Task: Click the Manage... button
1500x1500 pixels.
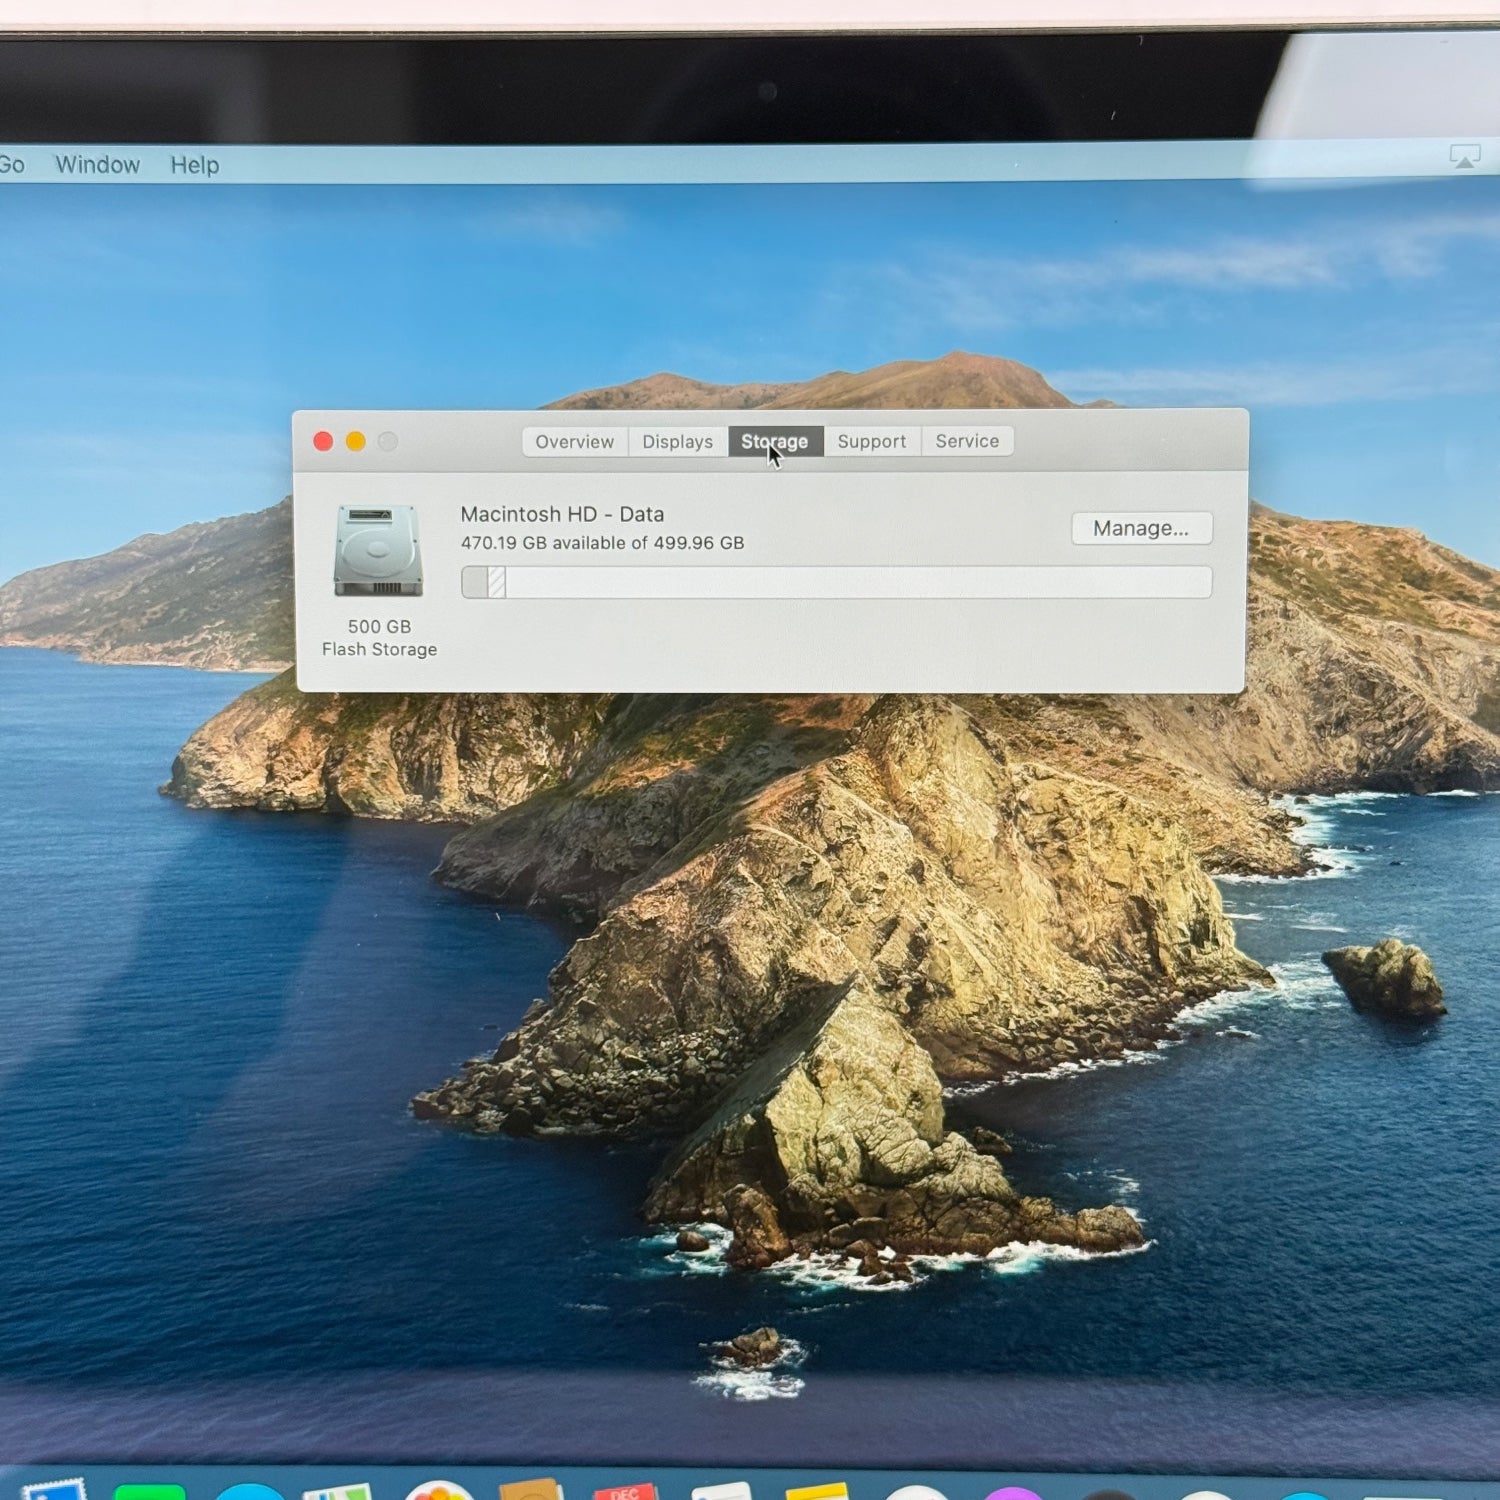Action: pos(1141,528)
